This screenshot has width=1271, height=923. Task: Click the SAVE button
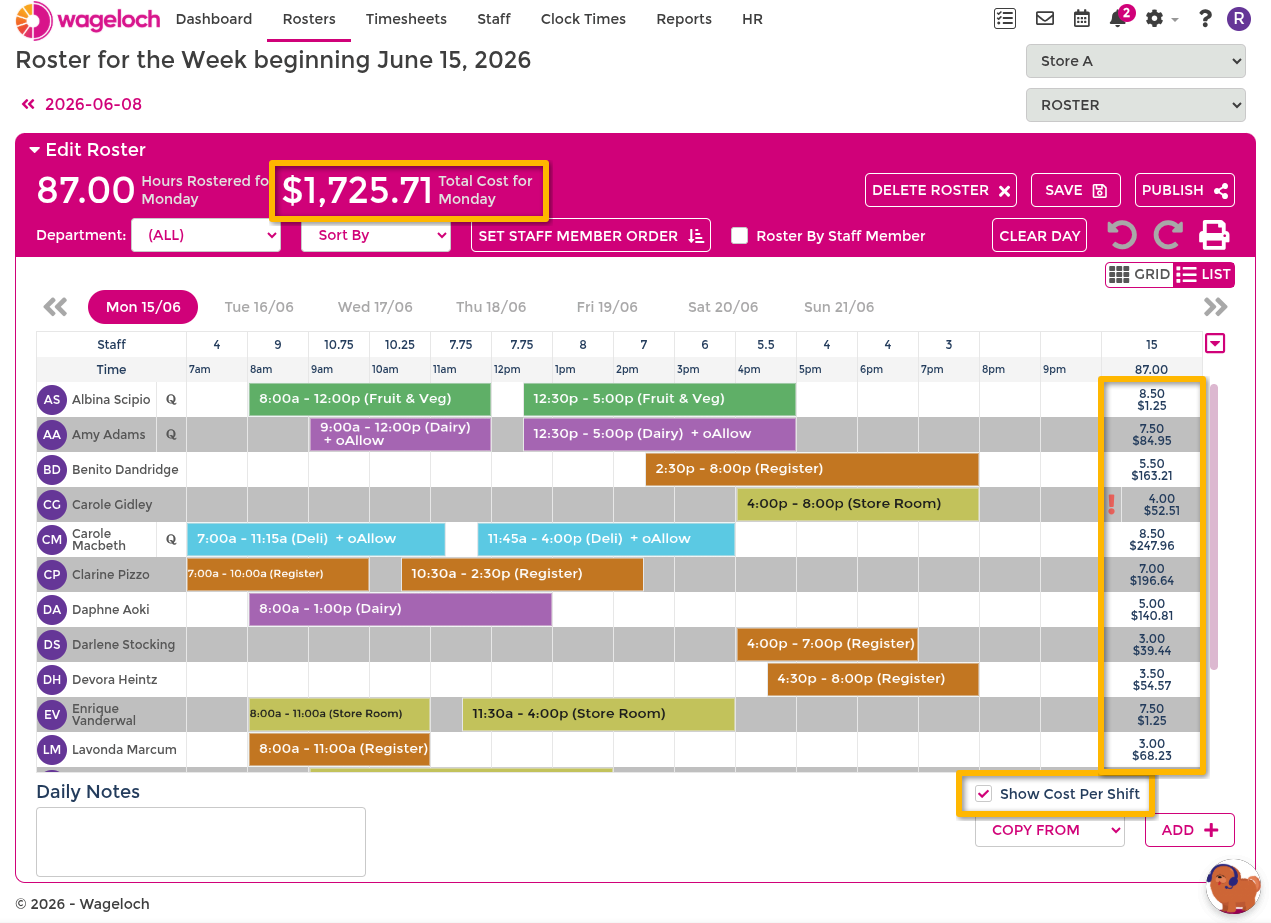(1075, 190)
